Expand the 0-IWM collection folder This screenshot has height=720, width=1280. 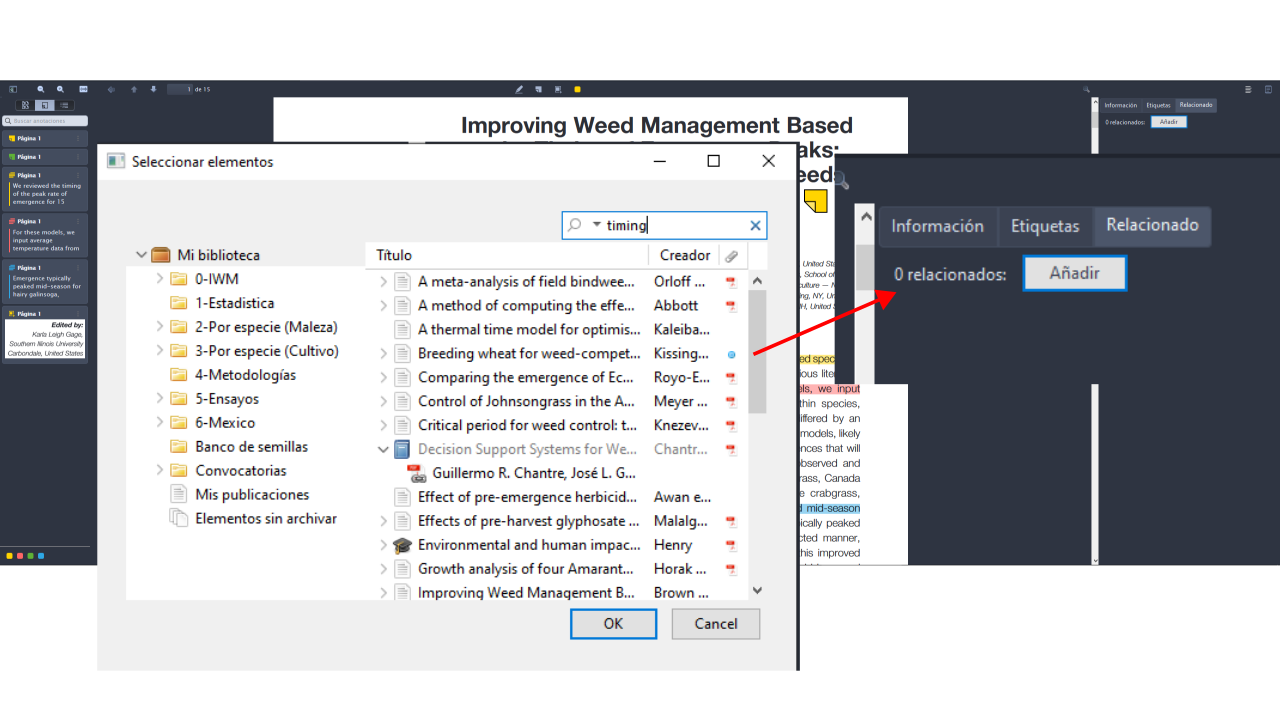(160, 279)
